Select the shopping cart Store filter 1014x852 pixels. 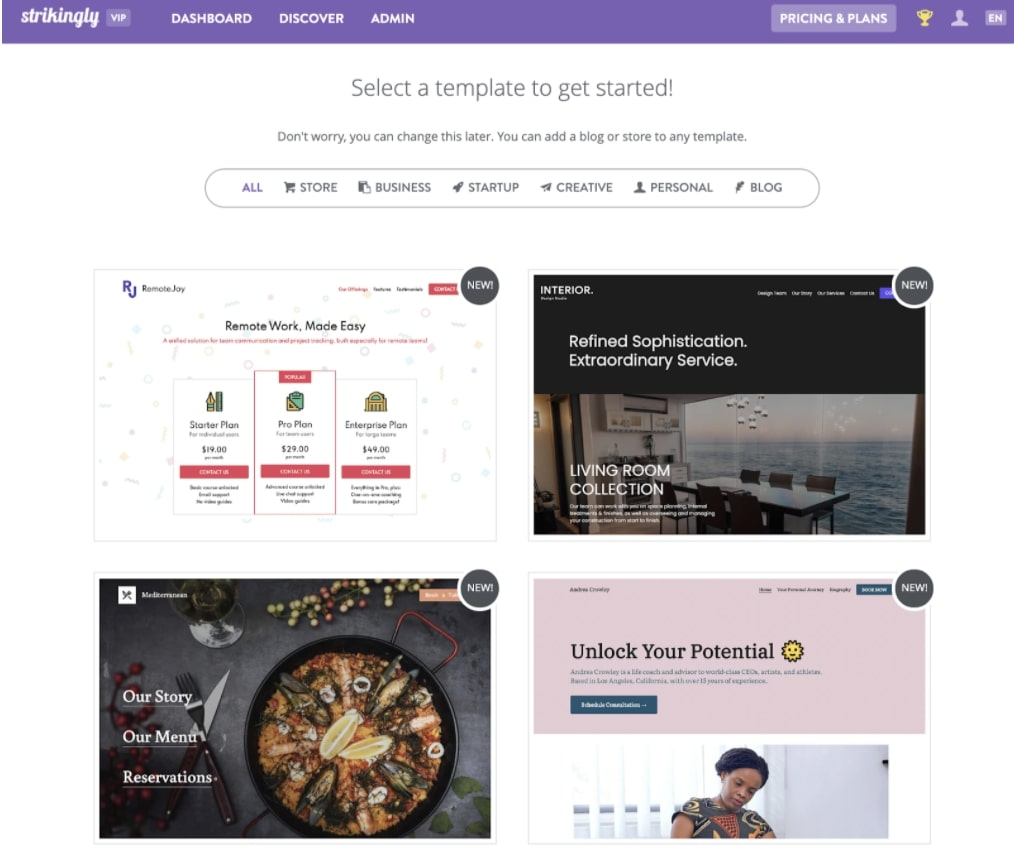pyautogui.click(x=310, y=188)
